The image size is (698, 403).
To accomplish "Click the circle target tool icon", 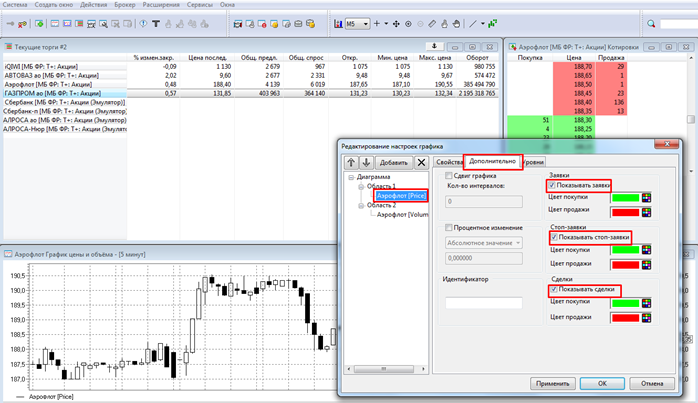I will coord(408,24).
